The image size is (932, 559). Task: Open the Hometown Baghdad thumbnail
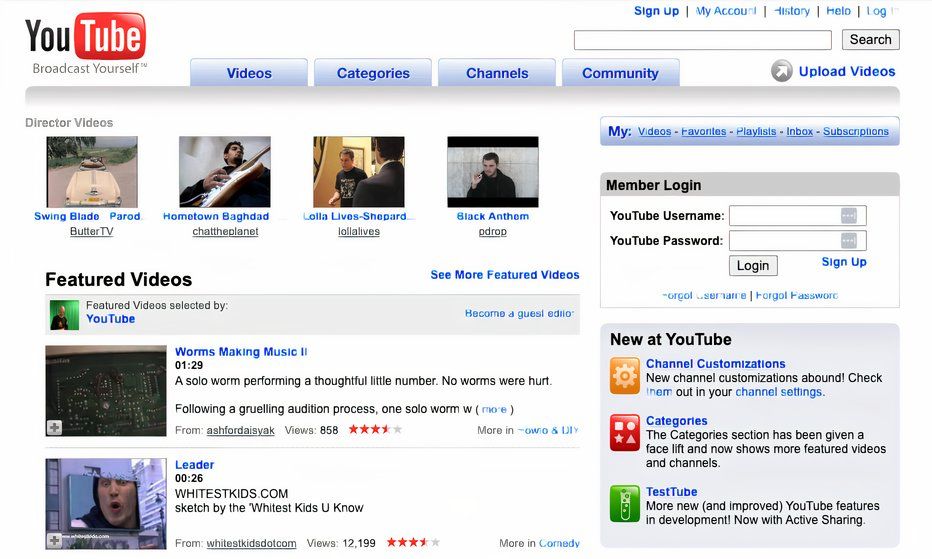[x=225, y=172]
